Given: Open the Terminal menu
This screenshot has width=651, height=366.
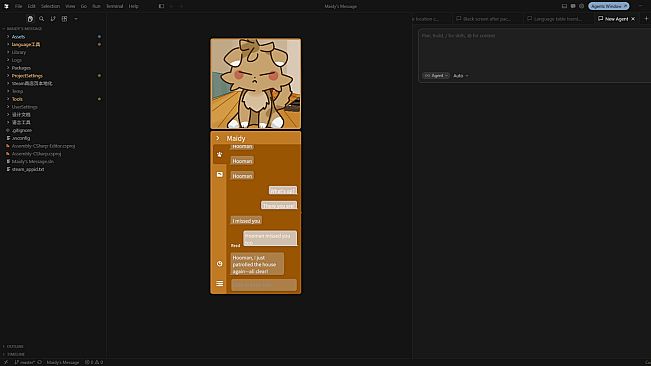Looking at the screenshot, I should (115, 6).
